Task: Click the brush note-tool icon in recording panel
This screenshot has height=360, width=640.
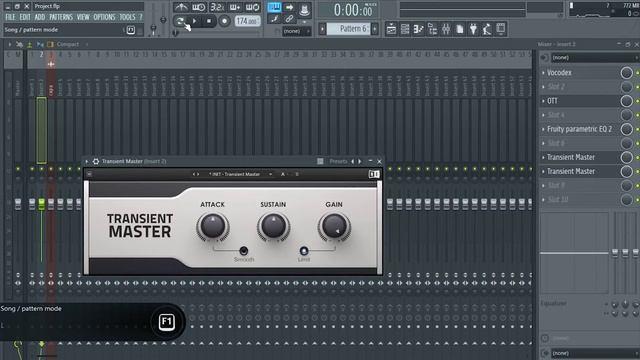Action: point(274,19)
